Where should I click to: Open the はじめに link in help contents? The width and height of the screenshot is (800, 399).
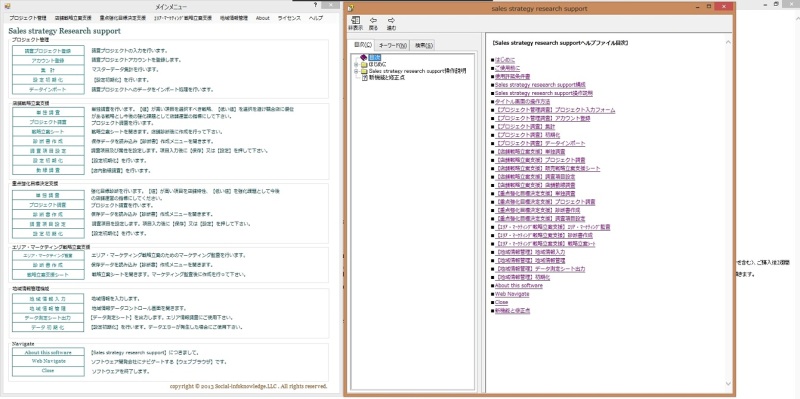[505, 60]
